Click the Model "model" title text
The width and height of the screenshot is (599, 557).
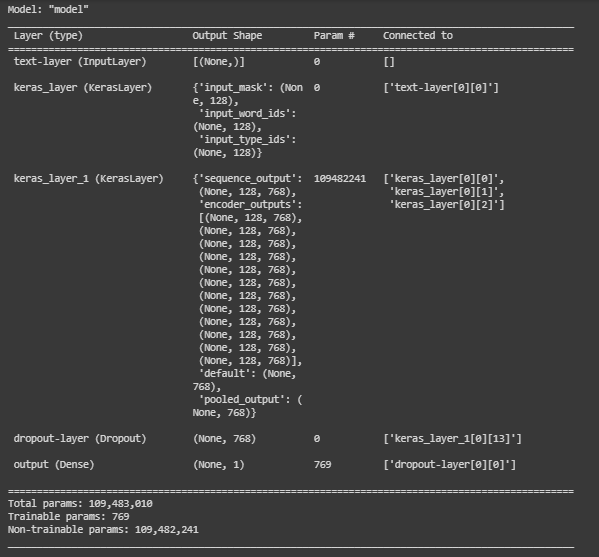coord(48,9)
